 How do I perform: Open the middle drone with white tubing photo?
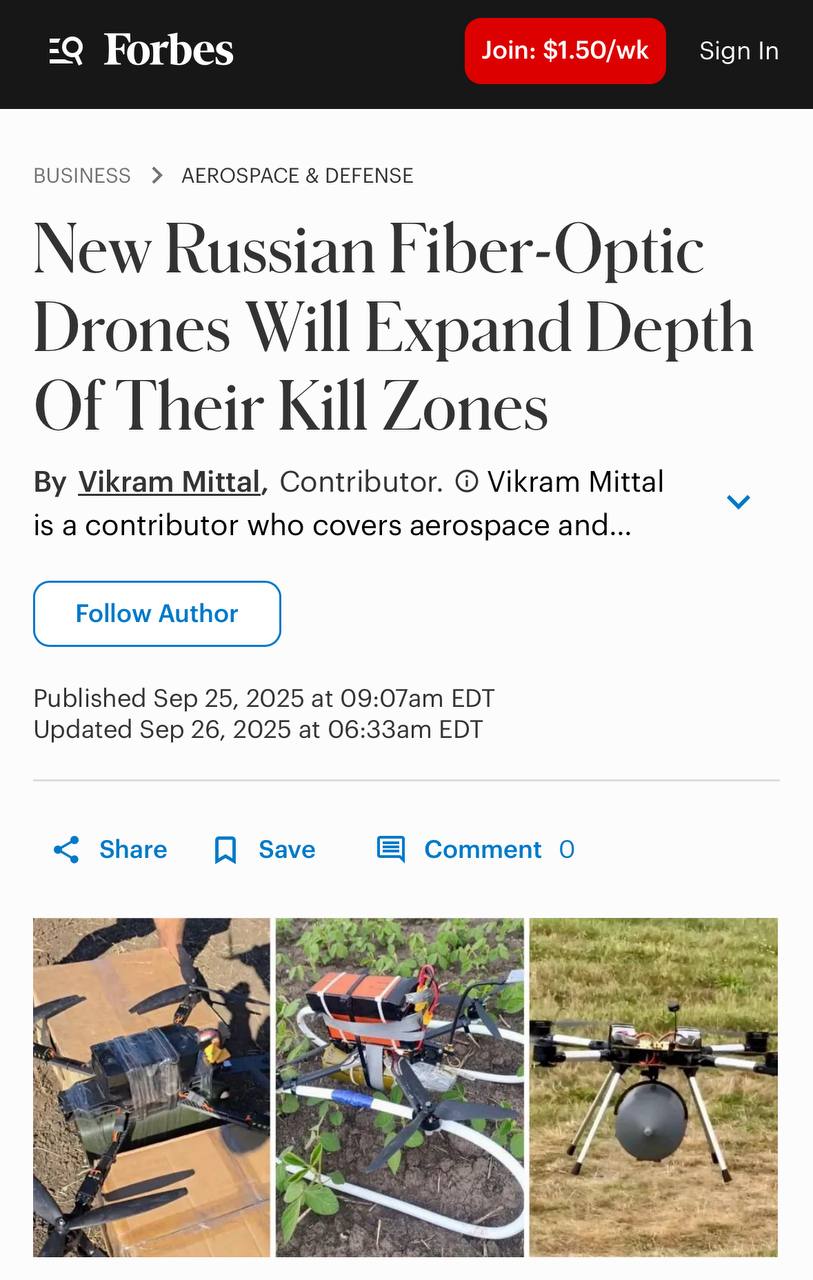pyautogui.click(x=400, y=1087)
